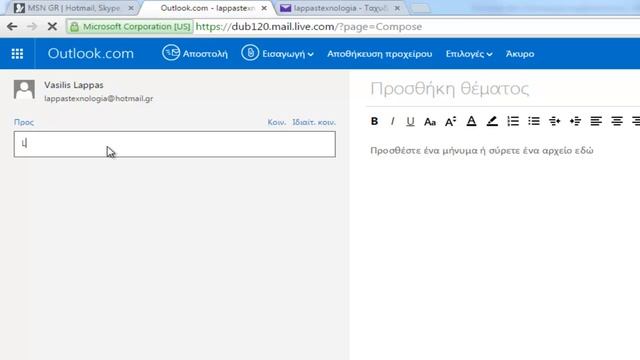
Task: Open the Εισαγωγή insert dropdown
Action: (x=278, y=53)
